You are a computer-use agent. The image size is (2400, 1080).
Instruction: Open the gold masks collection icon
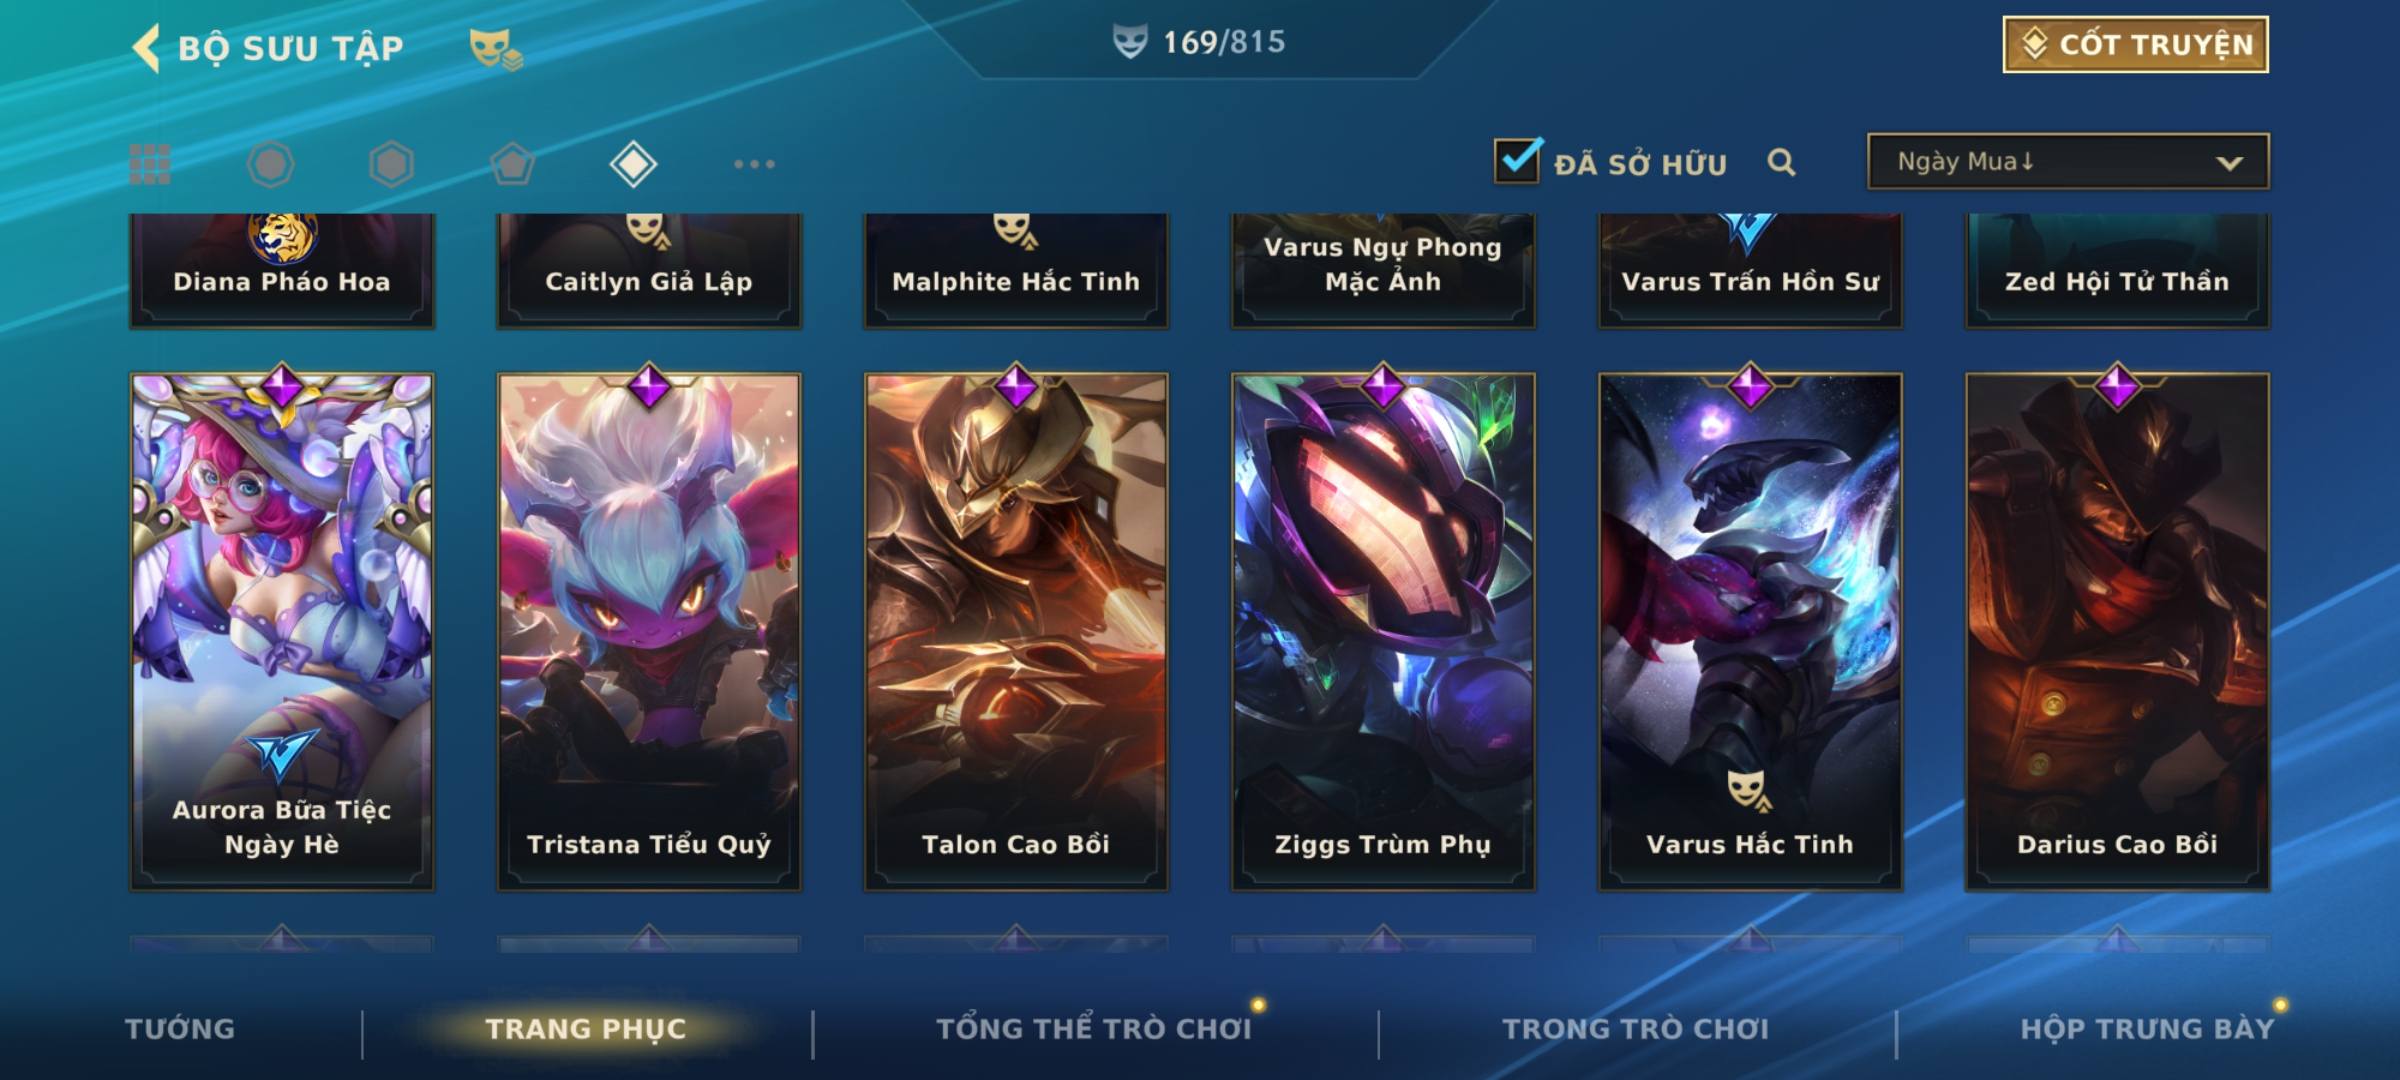(x=496, y=48)
